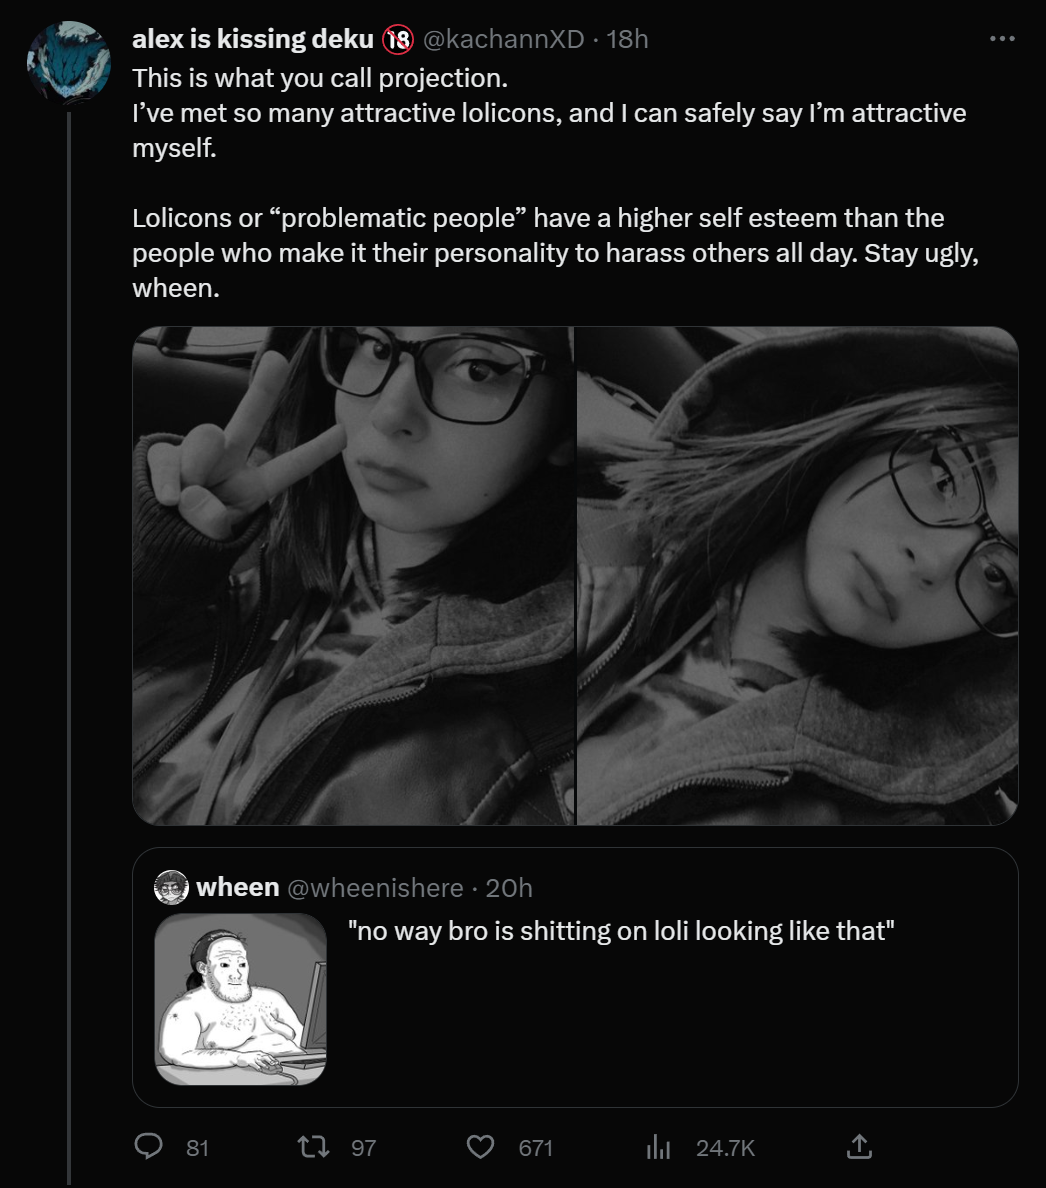Click the share upload icon
1046x1188 pixels.
coord(858,1146)
